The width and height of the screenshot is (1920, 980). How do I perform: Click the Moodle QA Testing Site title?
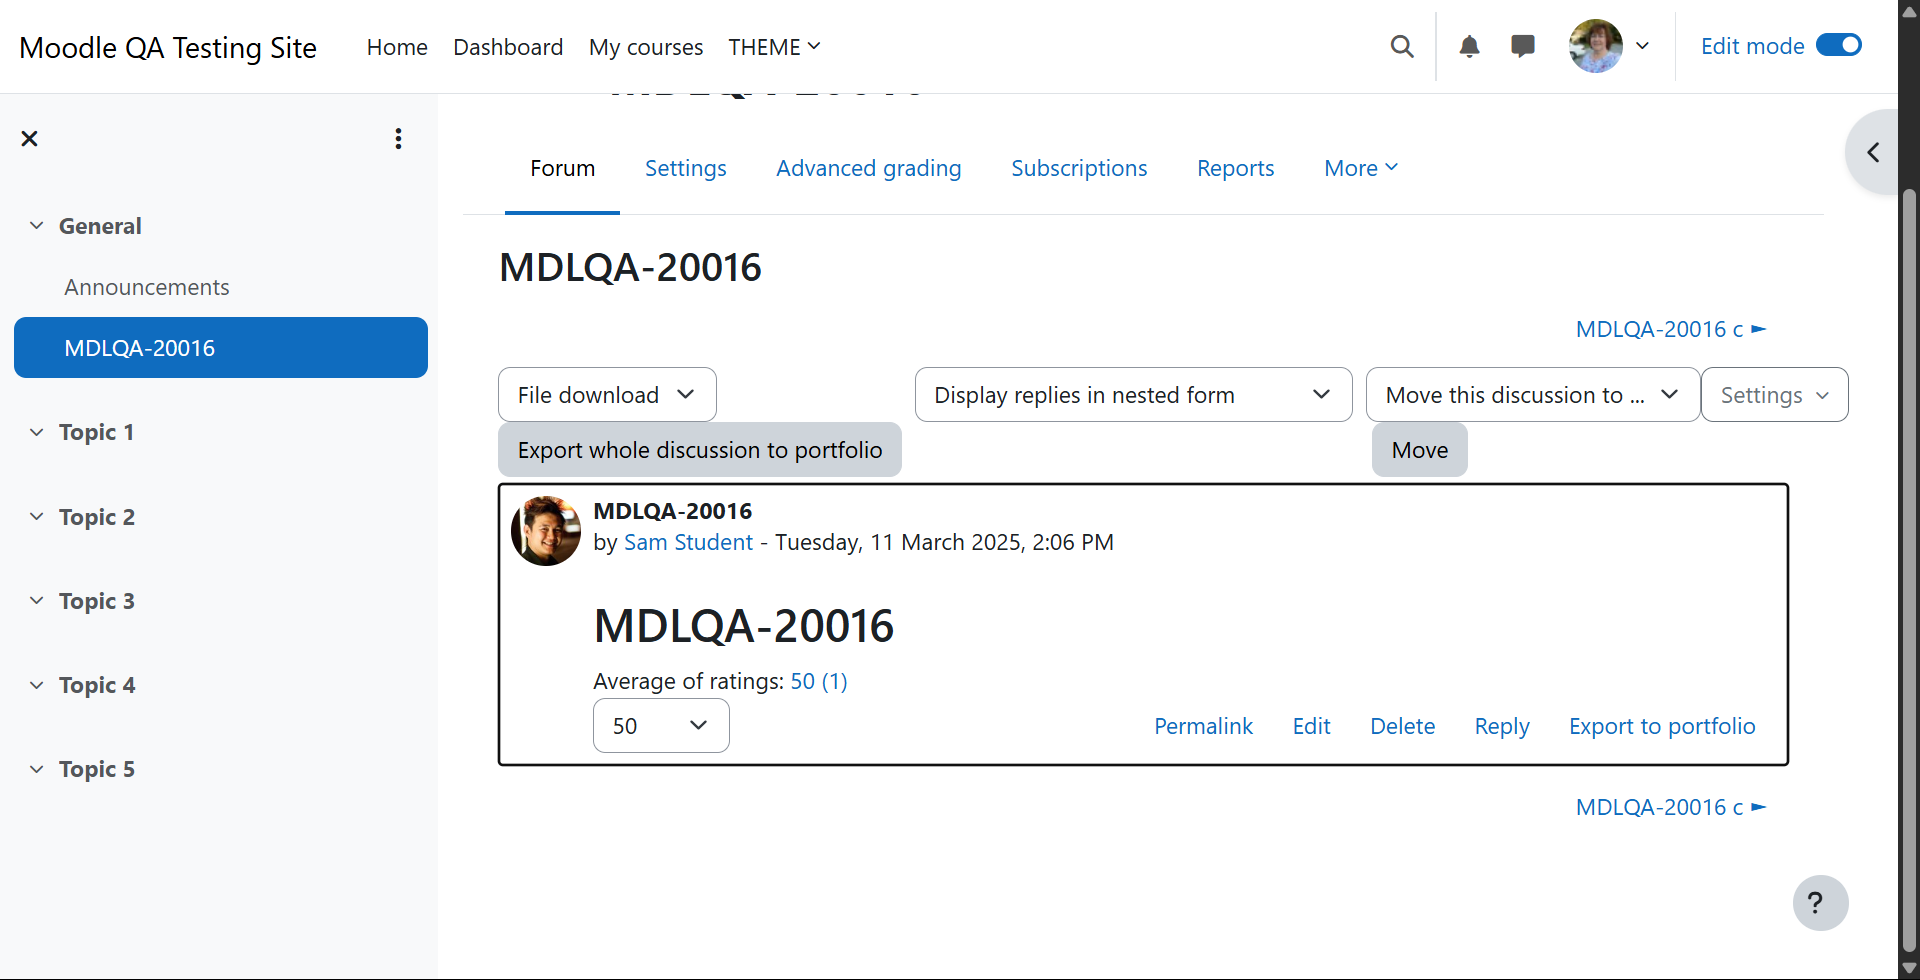(168, 47)
